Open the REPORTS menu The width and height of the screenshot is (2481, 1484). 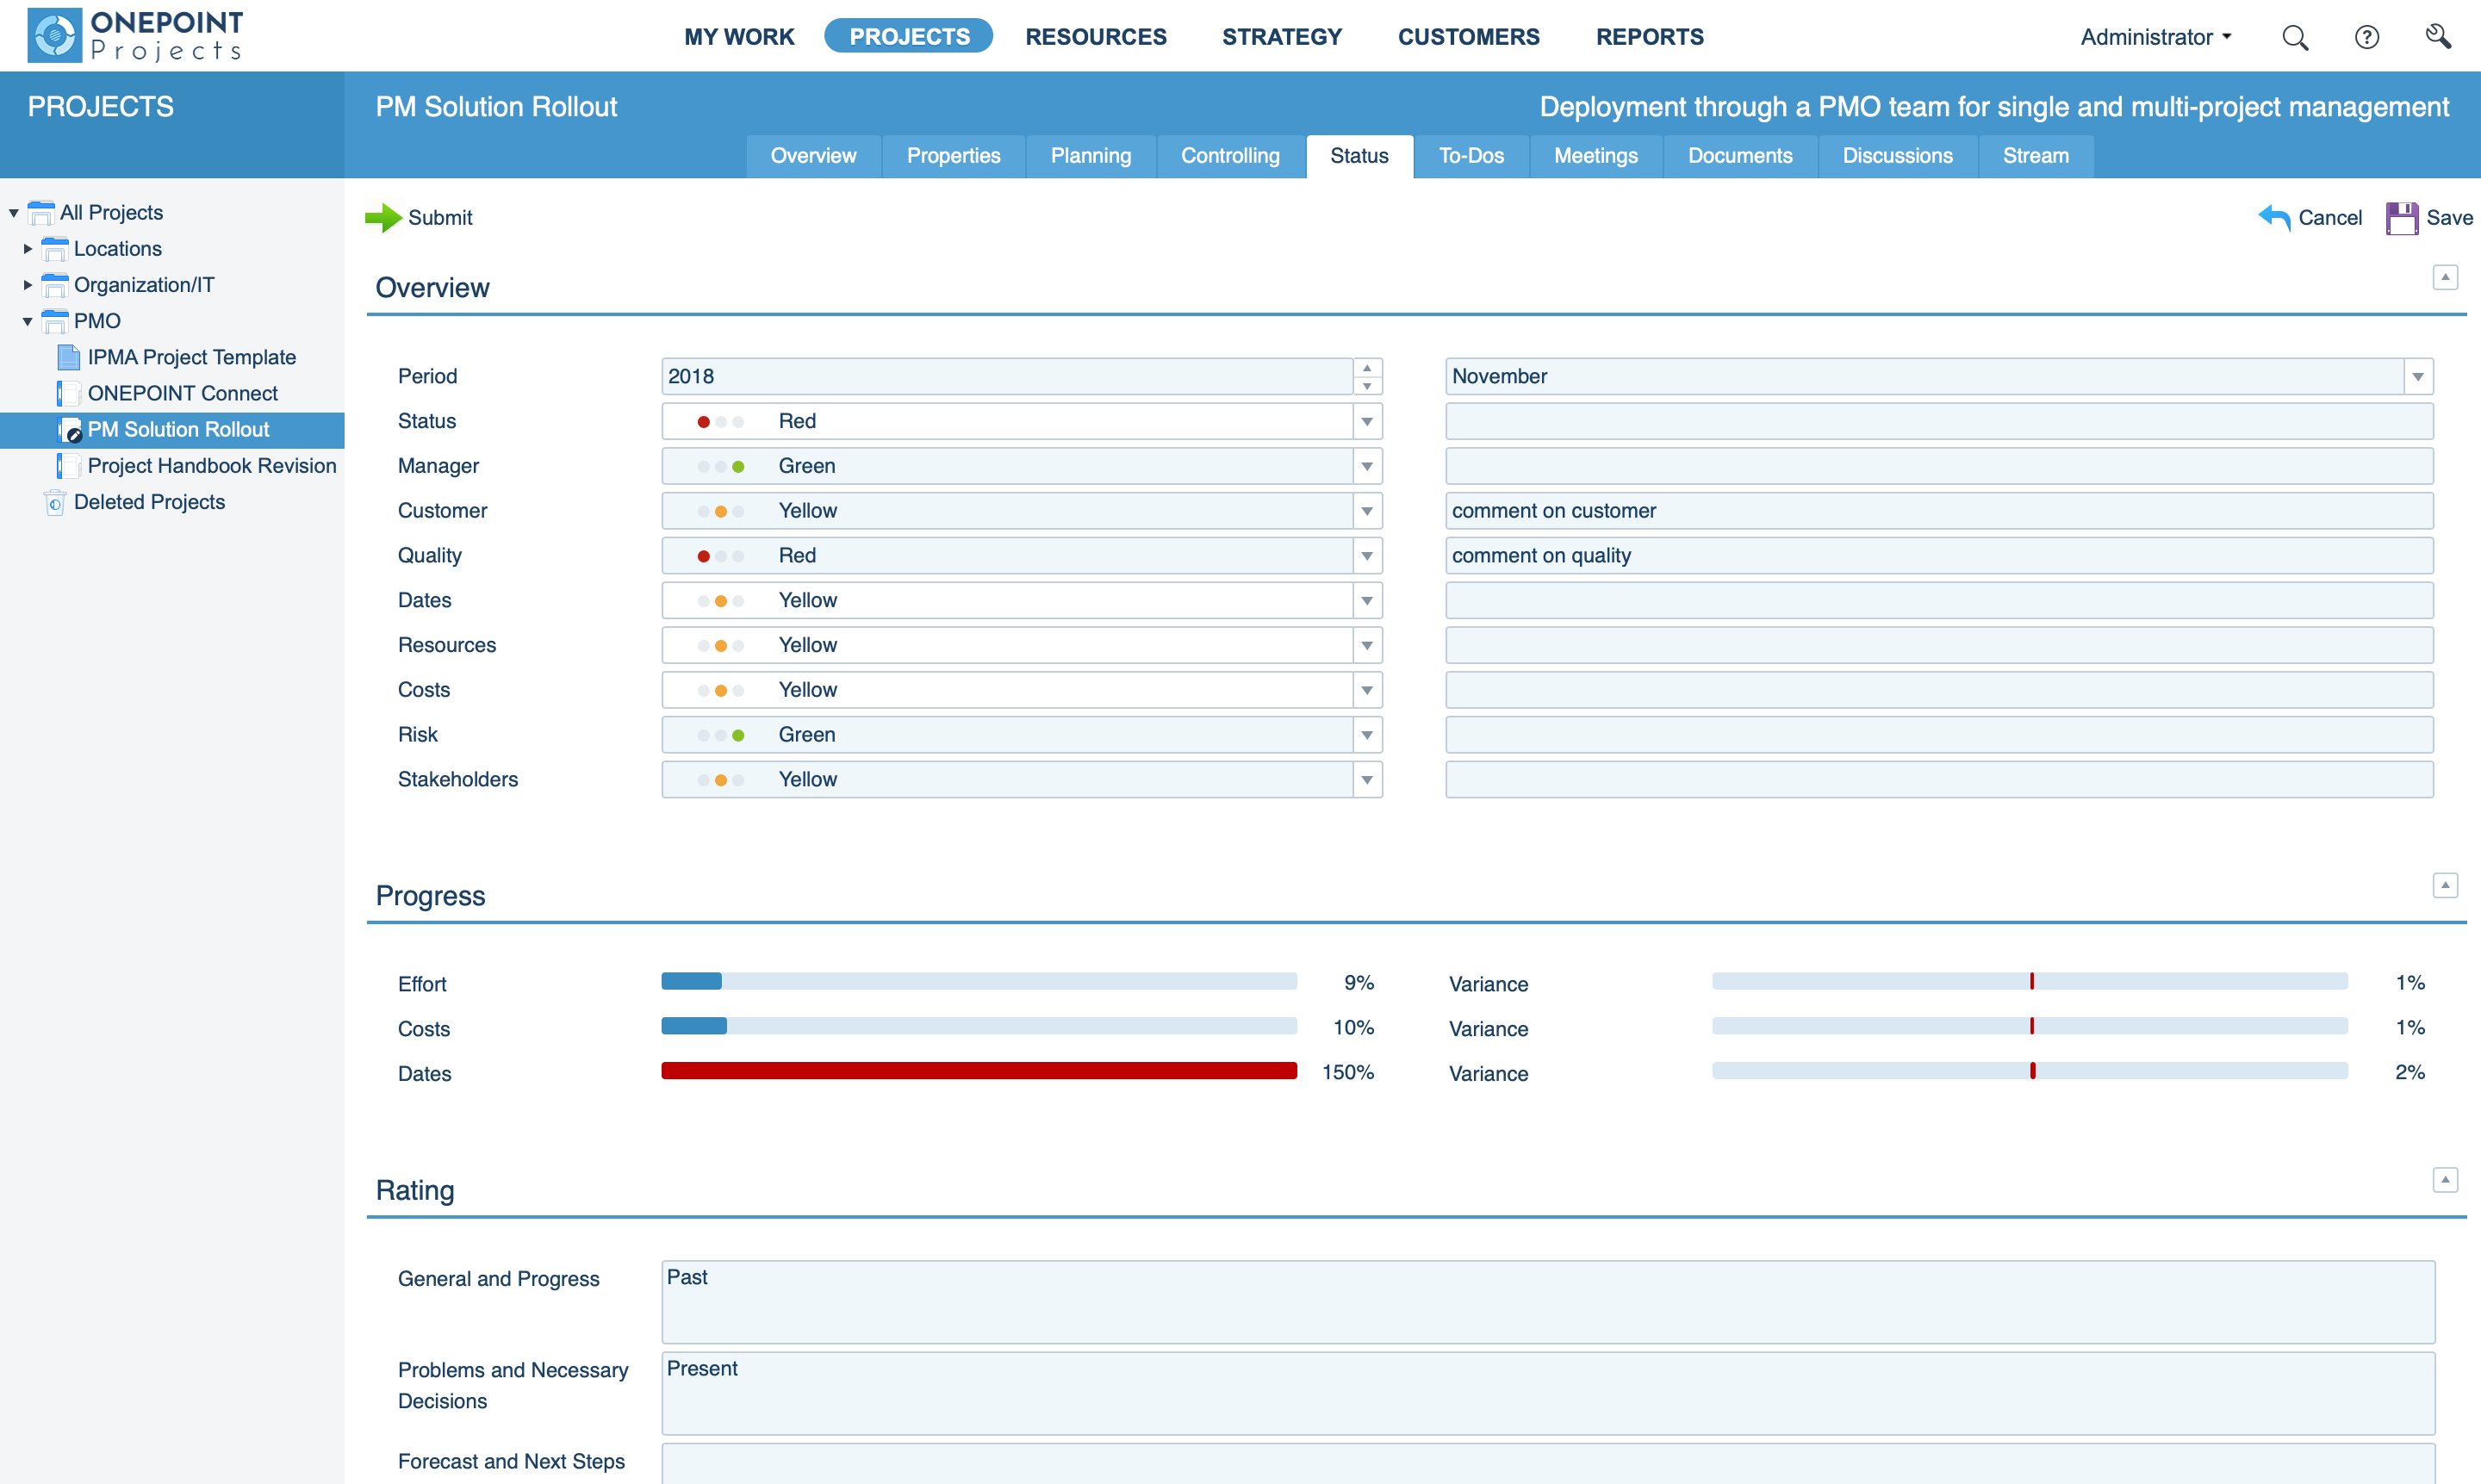(x=1649, y=37)
